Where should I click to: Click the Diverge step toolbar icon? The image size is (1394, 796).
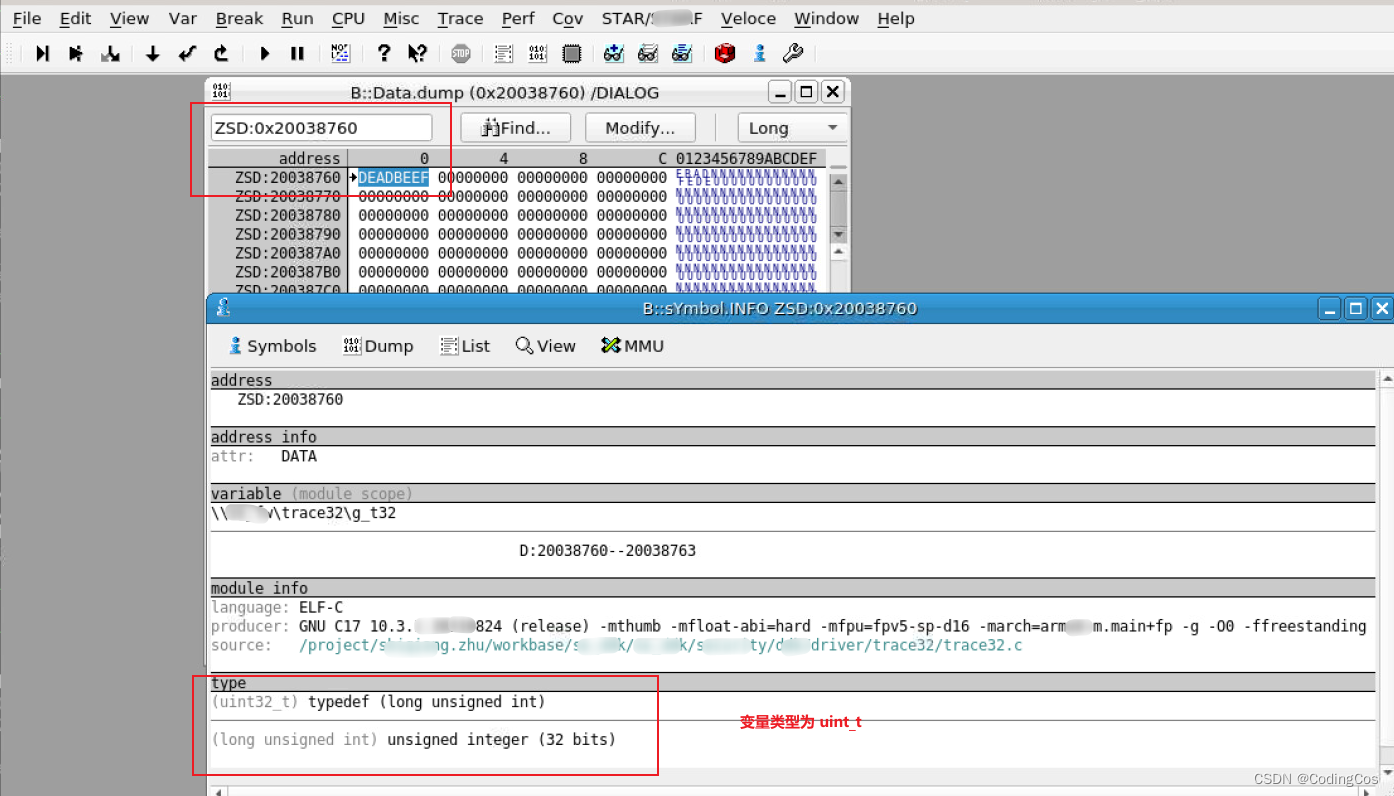coord(111,53)
